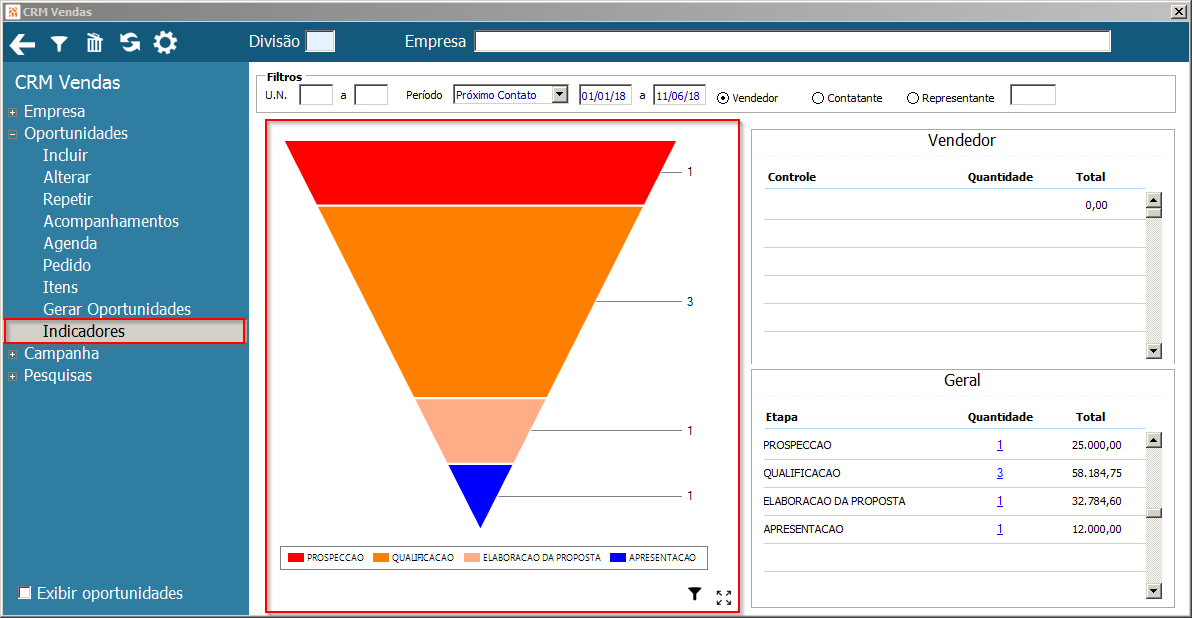Select the Representante radio button
Screen dimensions: 1192x618
(x=913, y=98)
